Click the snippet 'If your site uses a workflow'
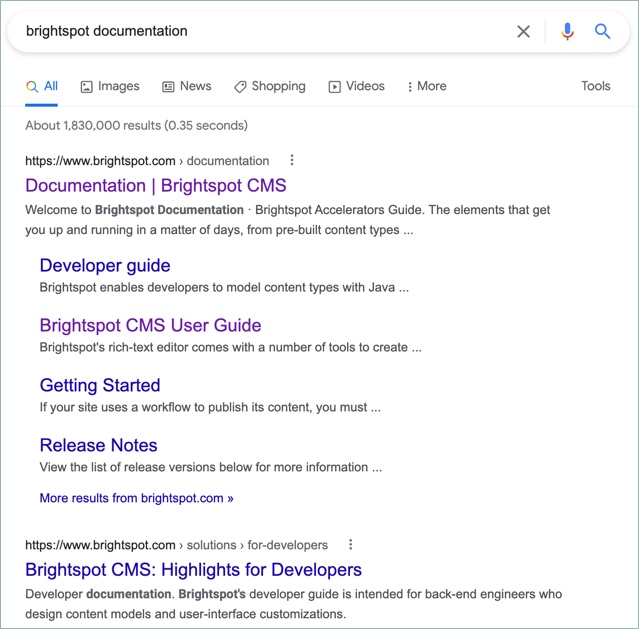The width and height of the screenshot is (639, 629). tap(210, 407)
